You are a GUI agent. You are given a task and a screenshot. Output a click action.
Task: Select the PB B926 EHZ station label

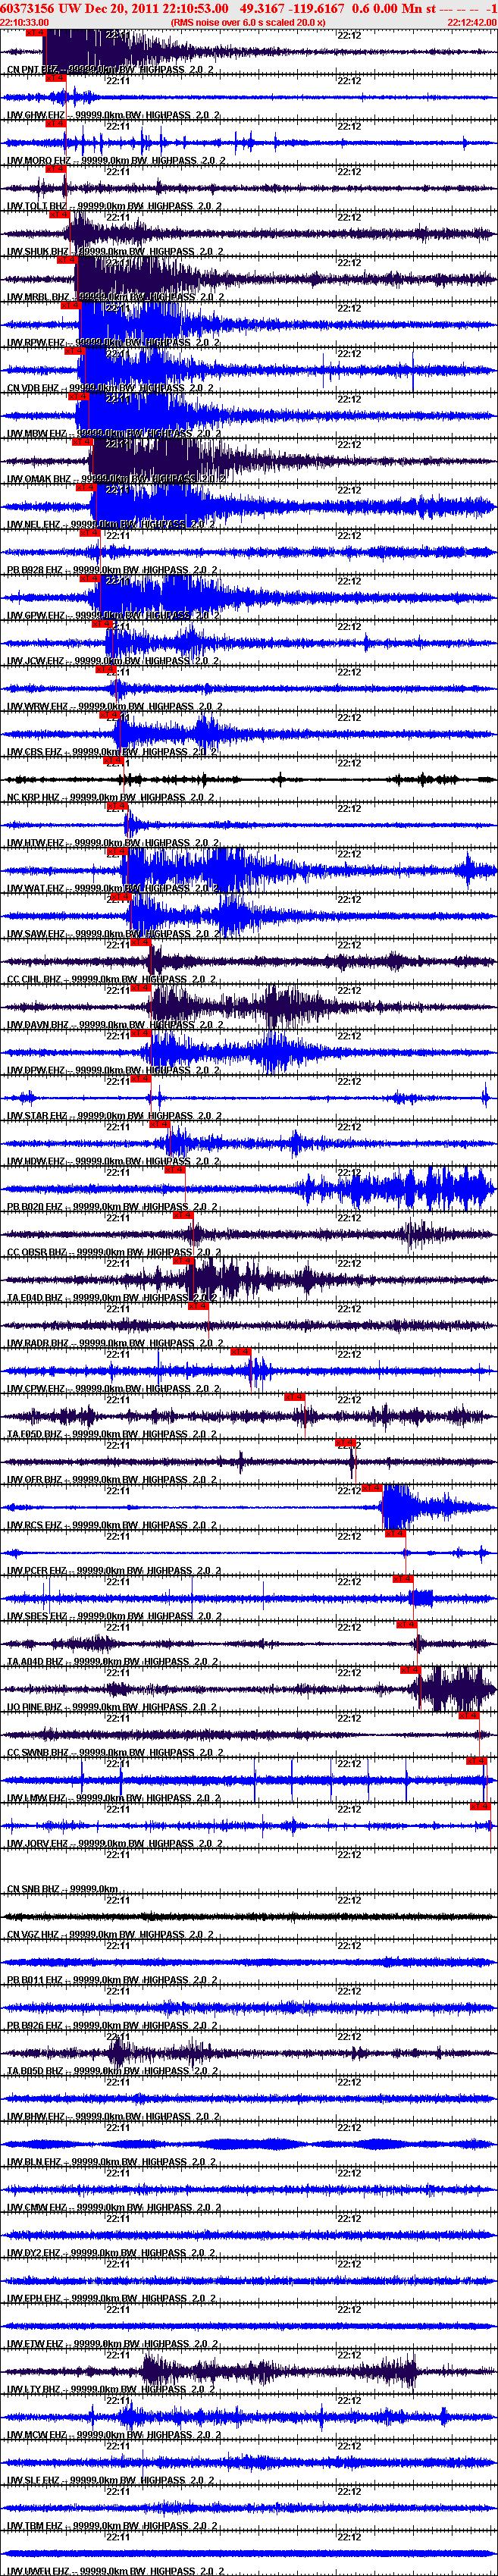coord(35,2026)
